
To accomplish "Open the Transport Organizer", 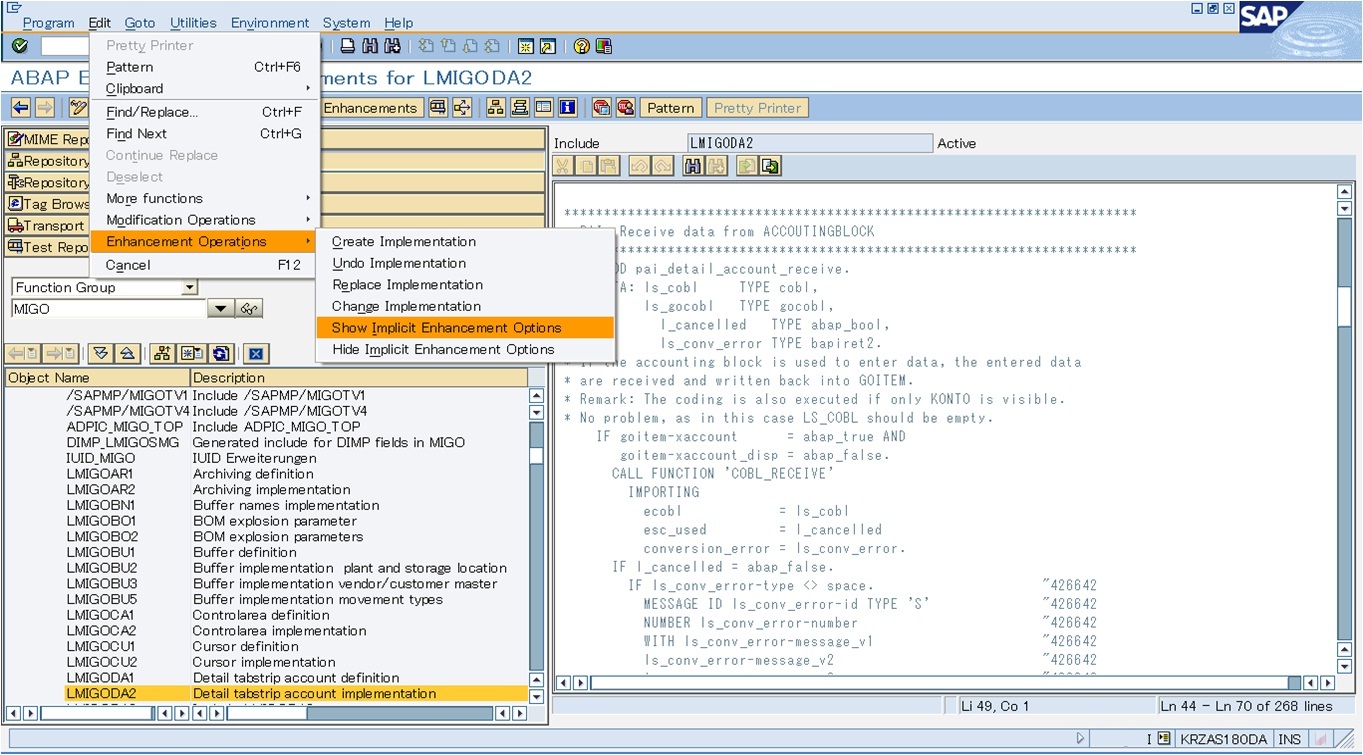I will (45, 225).
